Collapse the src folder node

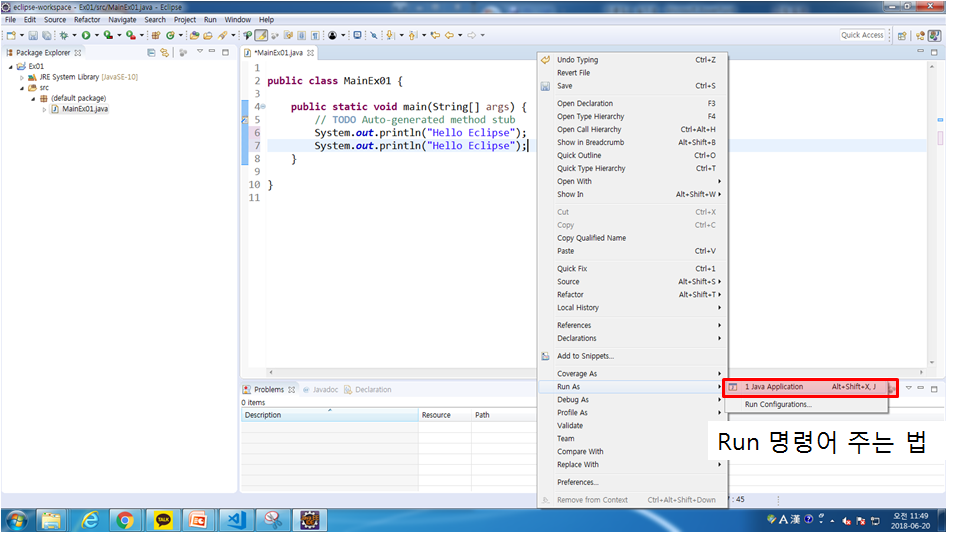pyautogui.click(x=22, y=88)
